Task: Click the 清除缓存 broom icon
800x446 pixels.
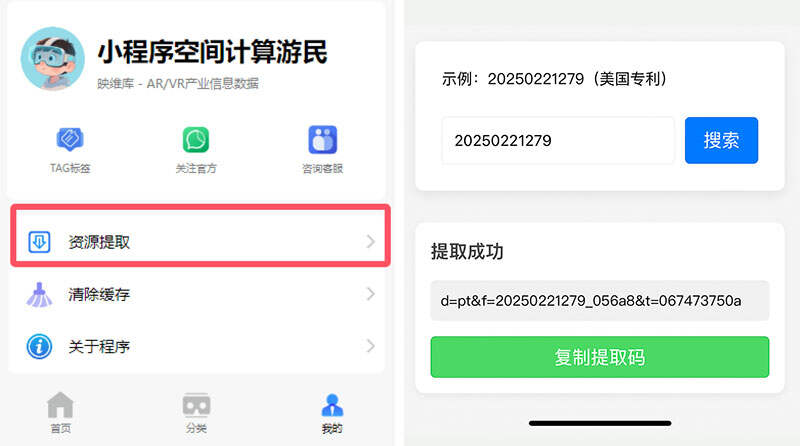Action: (x=39, y=294)
